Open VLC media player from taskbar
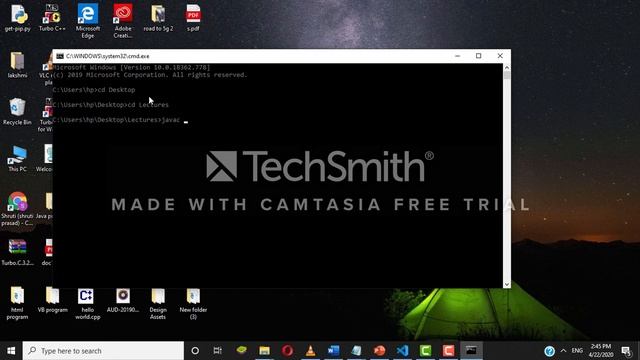 (x=310, y=351)
